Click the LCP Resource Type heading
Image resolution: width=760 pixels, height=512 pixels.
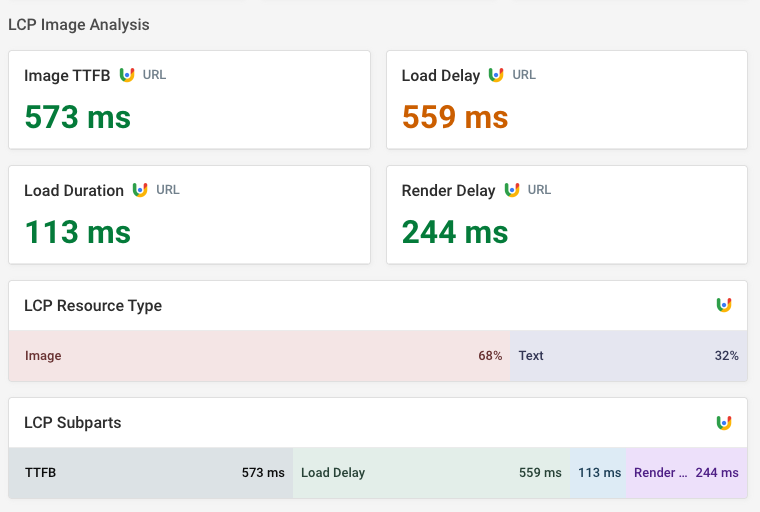(93, 306)
